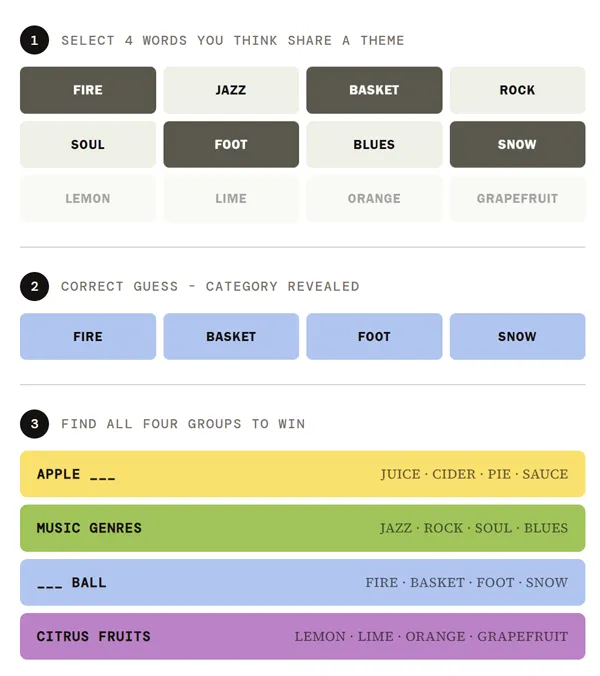Click the purple CITRUS FRUITS category bar

302,636
